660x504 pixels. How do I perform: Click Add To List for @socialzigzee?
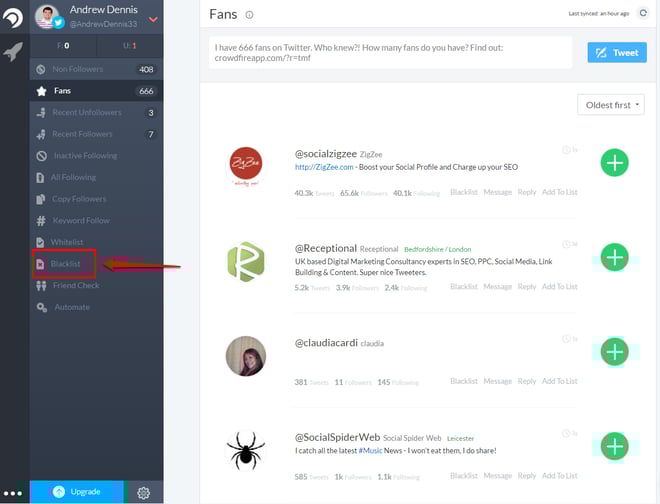(x=559, y=192)
